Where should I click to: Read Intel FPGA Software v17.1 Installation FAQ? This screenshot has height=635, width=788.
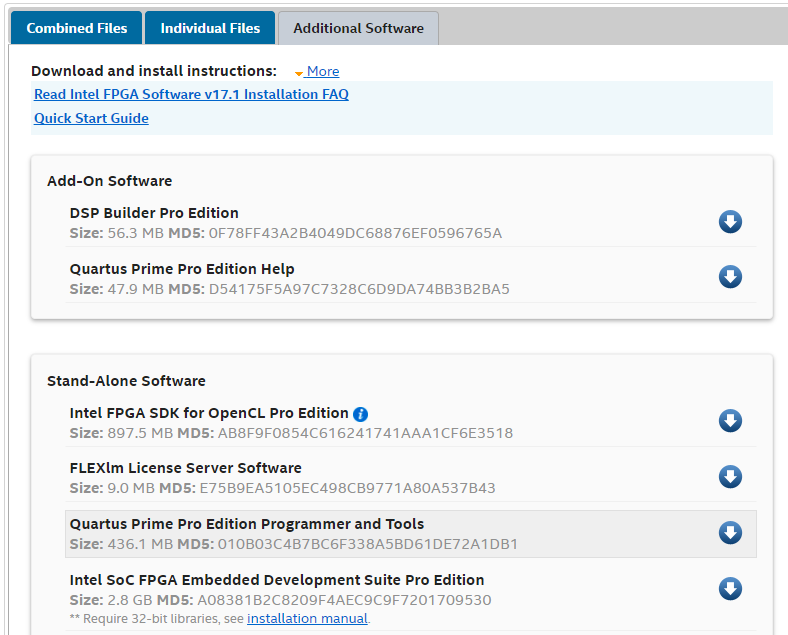[191, 95]
